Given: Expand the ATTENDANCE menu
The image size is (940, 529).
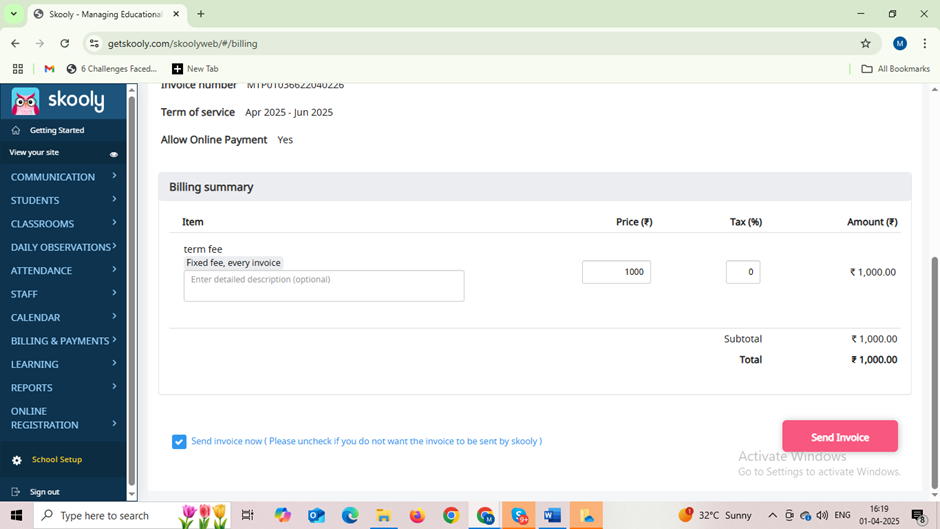Looking at the screenshot, I should tap(63, 270).
